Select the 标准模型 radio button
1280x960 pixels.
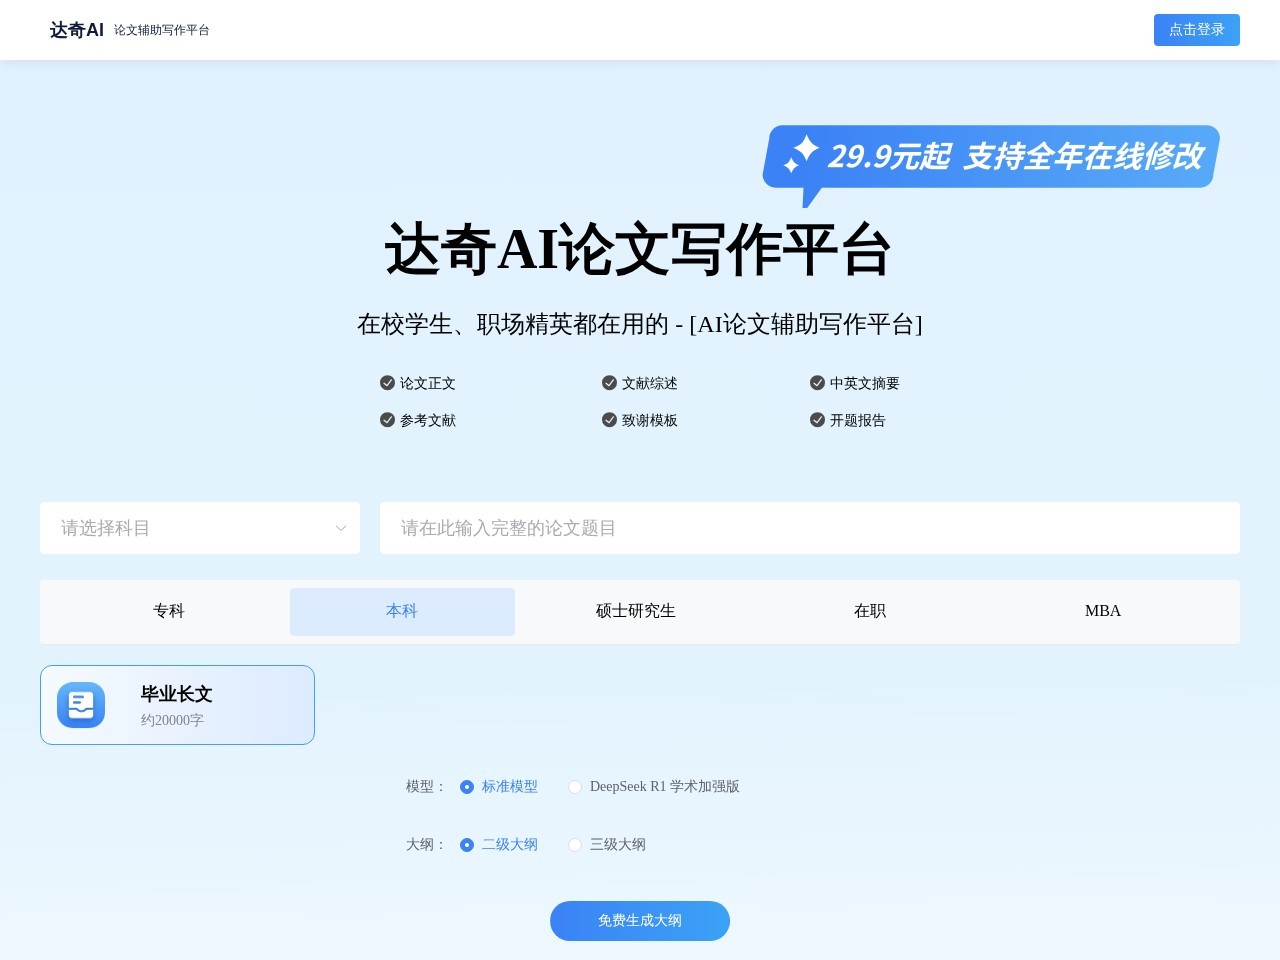point(467,787)
